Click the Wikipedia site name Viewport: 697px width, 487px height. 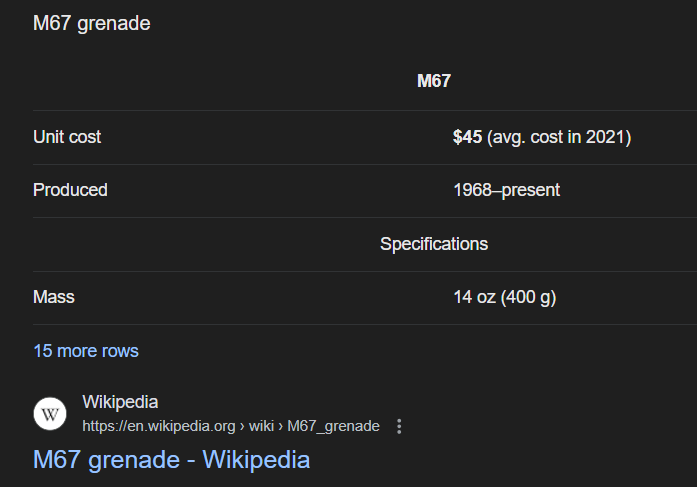click(x=120, y=402)
